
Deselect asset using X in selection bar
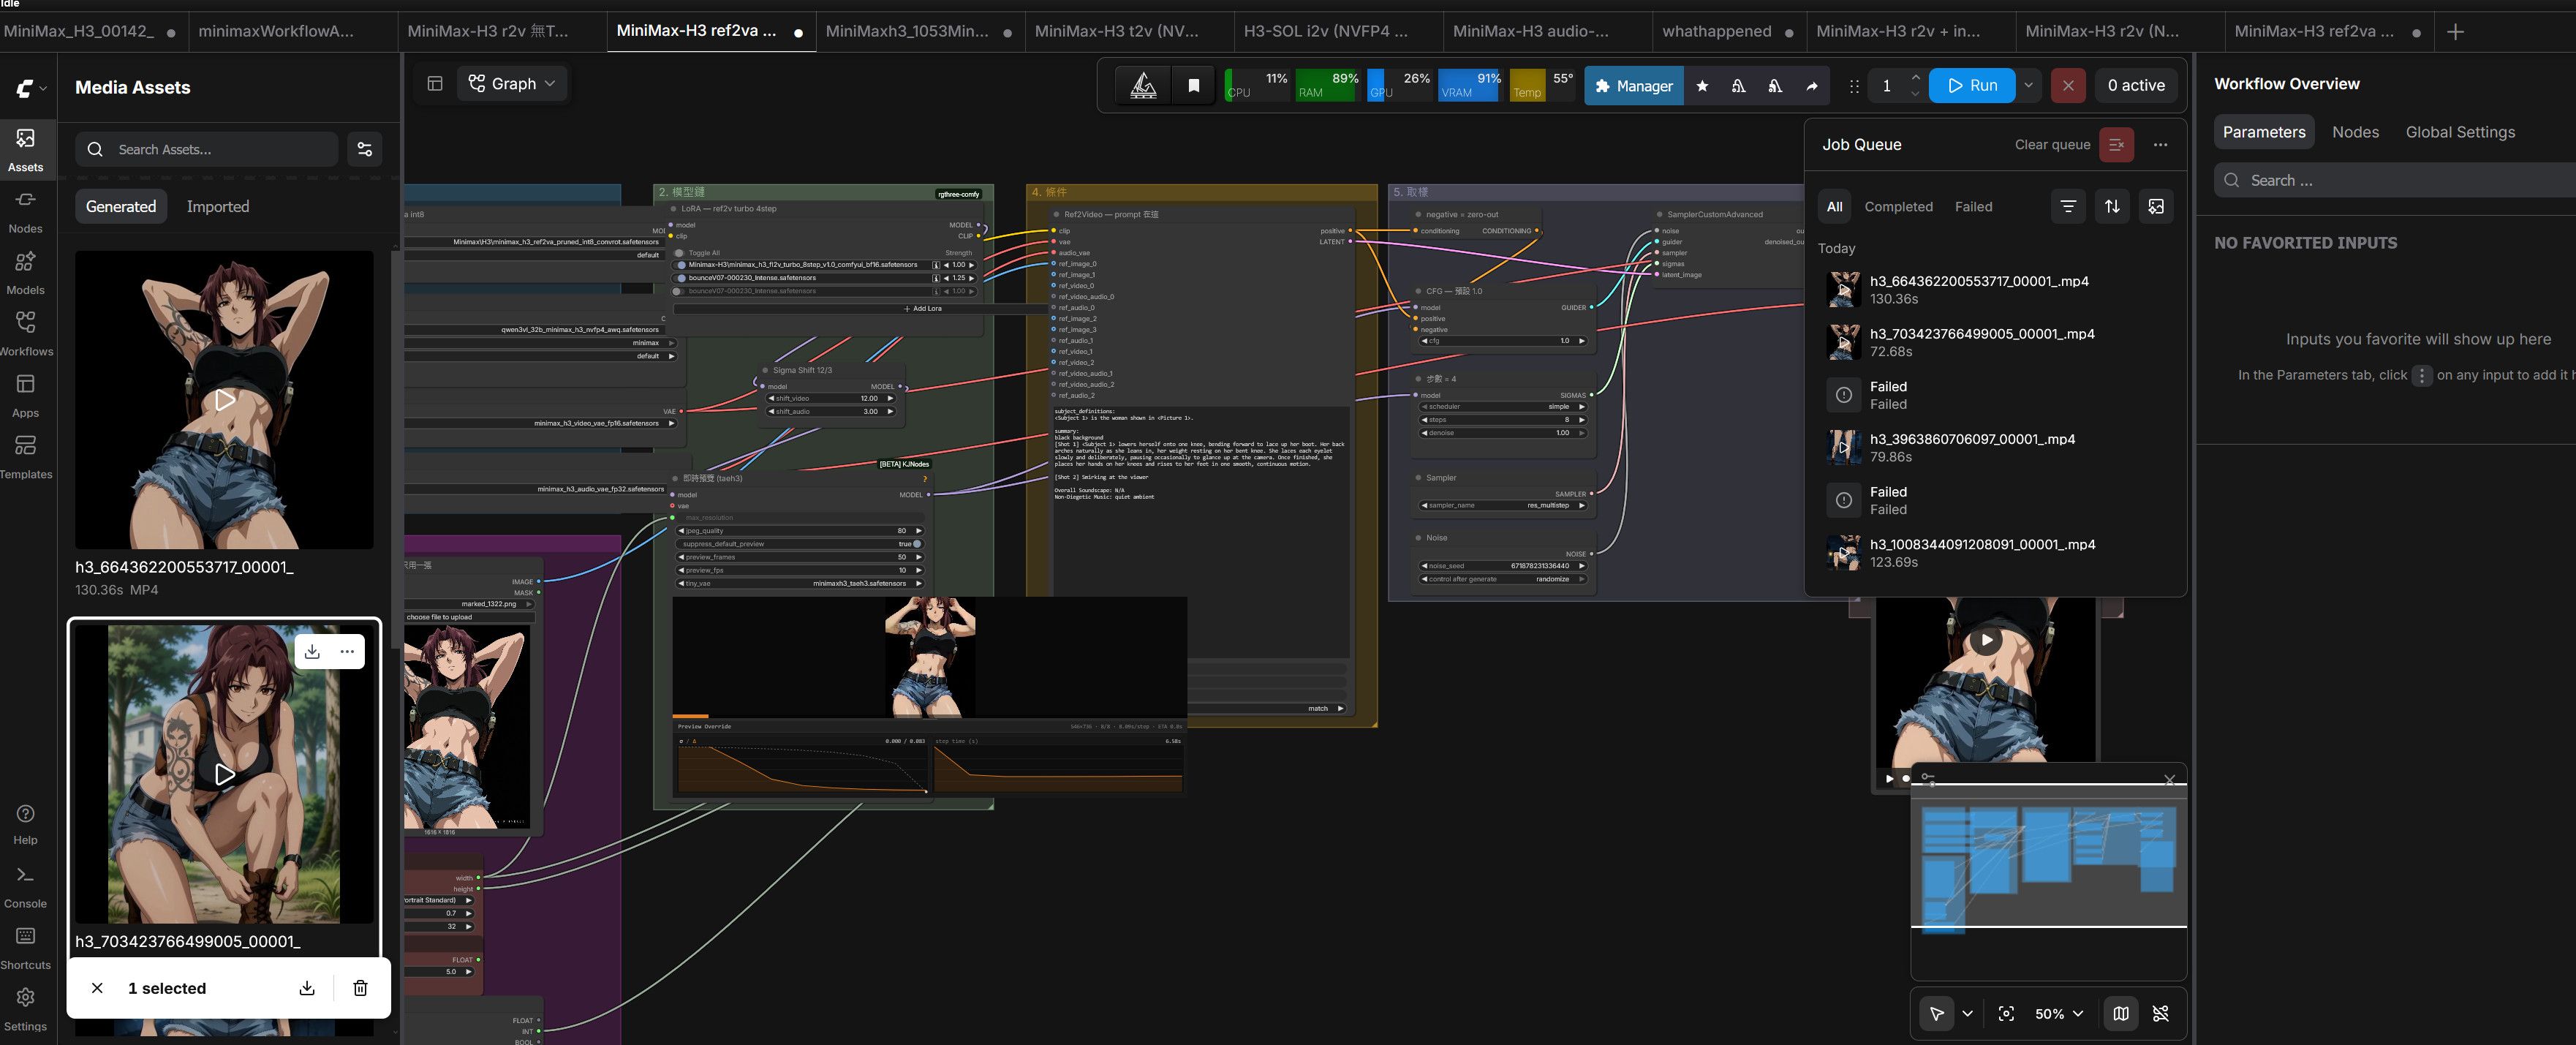click(97, 988)
